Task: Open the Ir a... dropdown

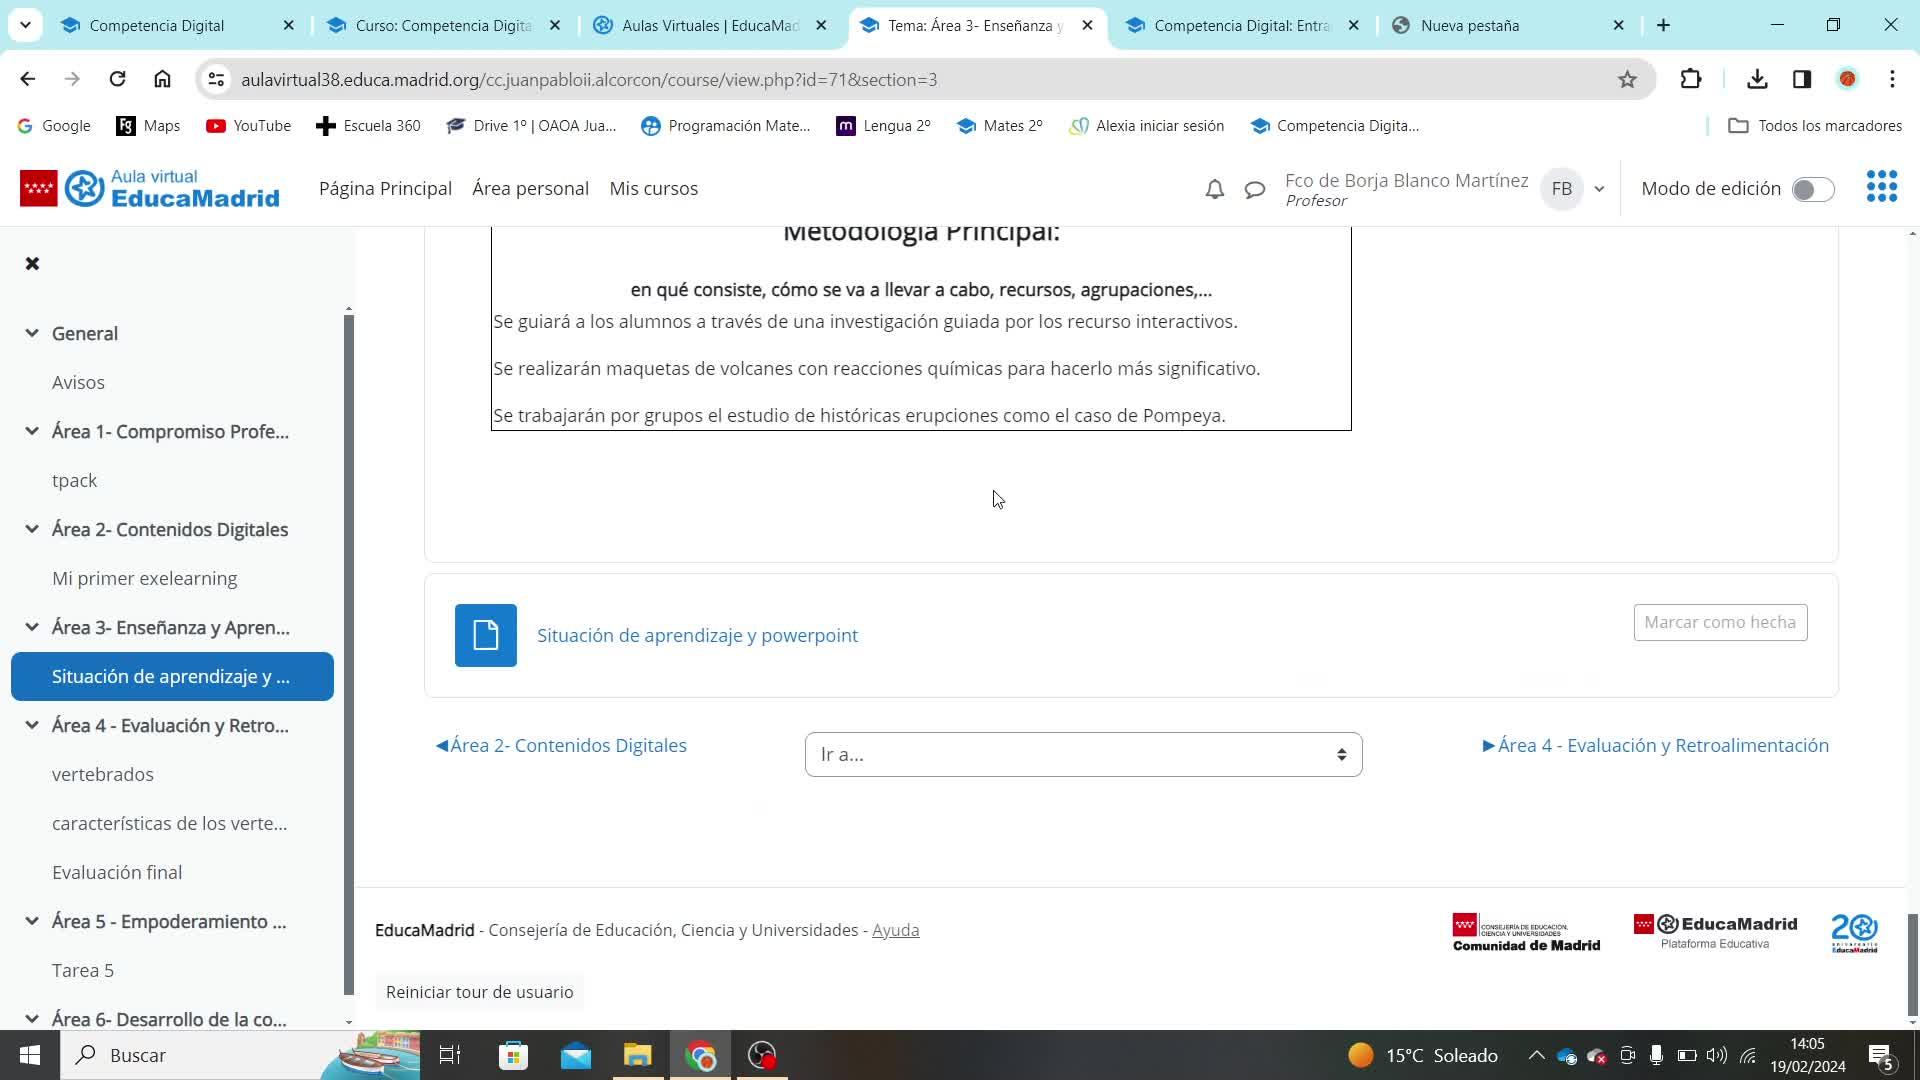Action: 1083,755
